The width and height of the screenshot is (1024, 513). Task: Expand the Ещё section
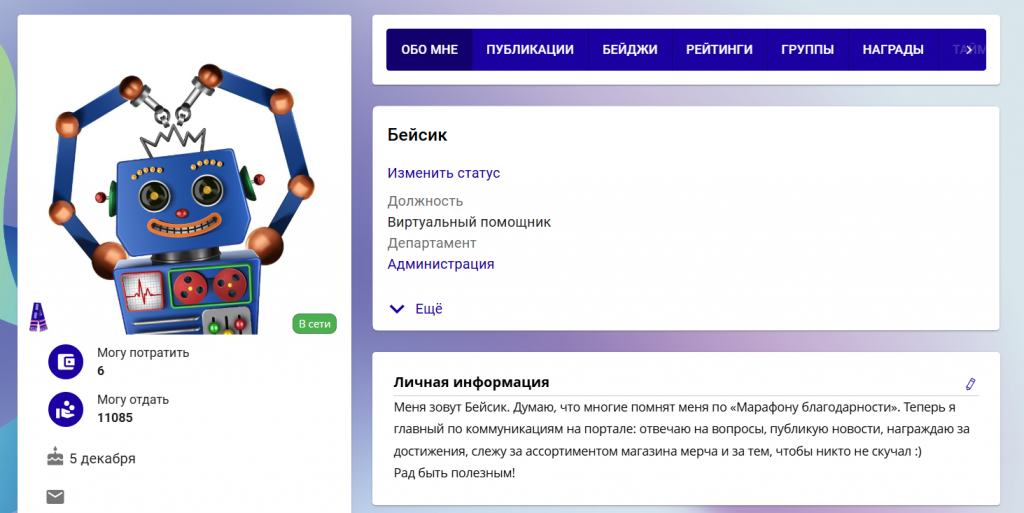point(416,309)
